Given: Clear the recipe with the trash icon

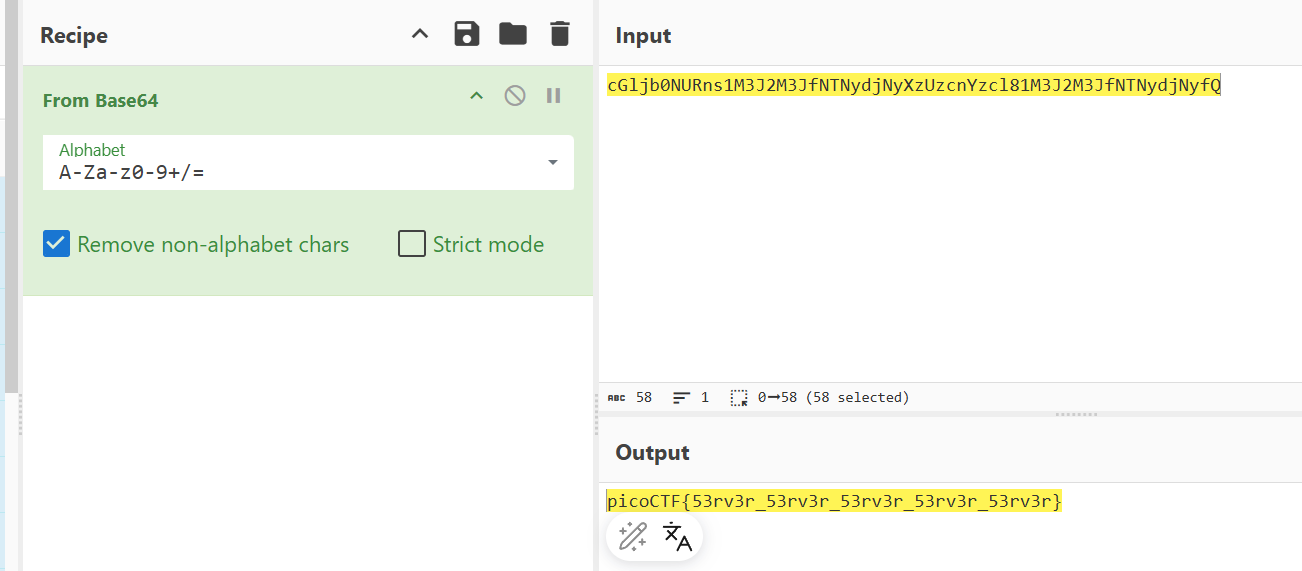Looking at the screenshot, I should 560,34.
